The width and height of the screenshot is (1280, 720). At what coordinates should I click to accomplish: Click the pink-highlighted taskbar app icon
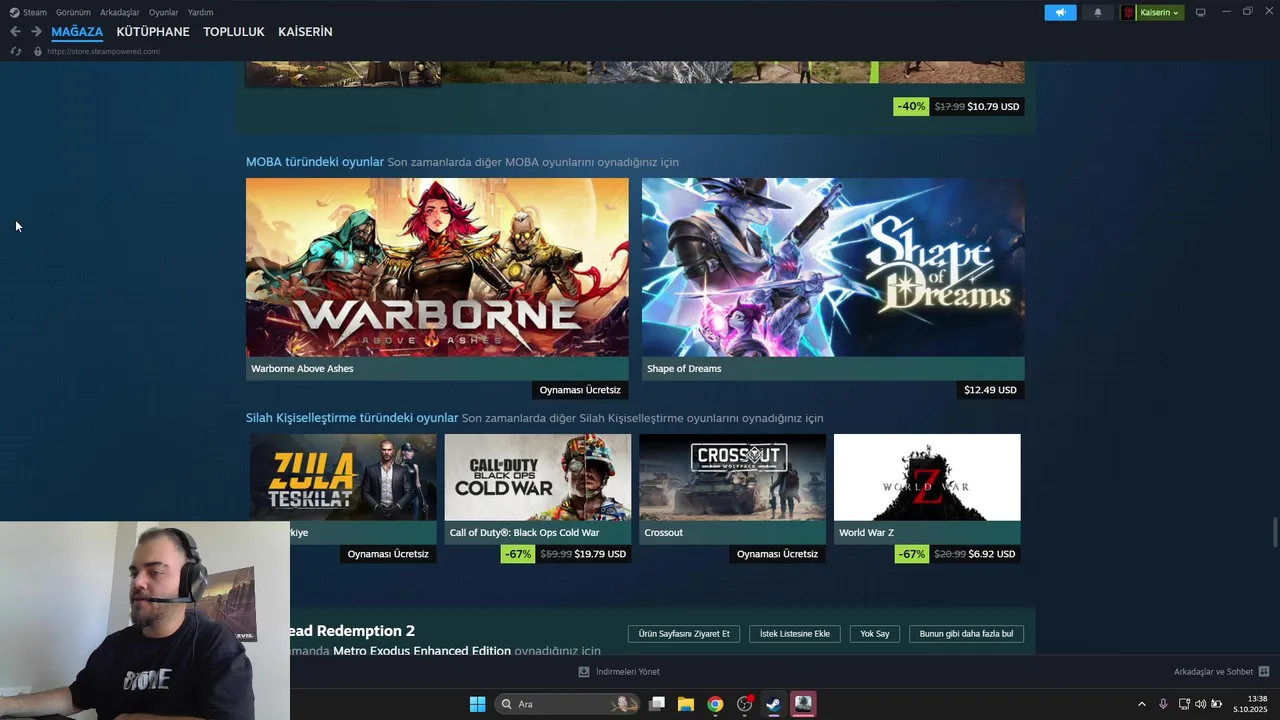click(803, 704)
